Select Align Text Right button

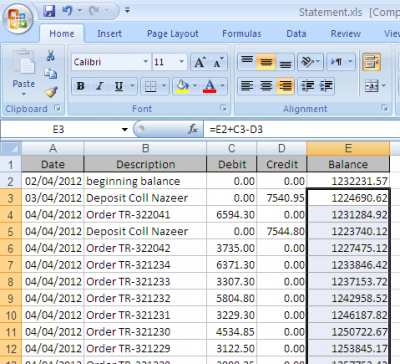tap(285, 86)
